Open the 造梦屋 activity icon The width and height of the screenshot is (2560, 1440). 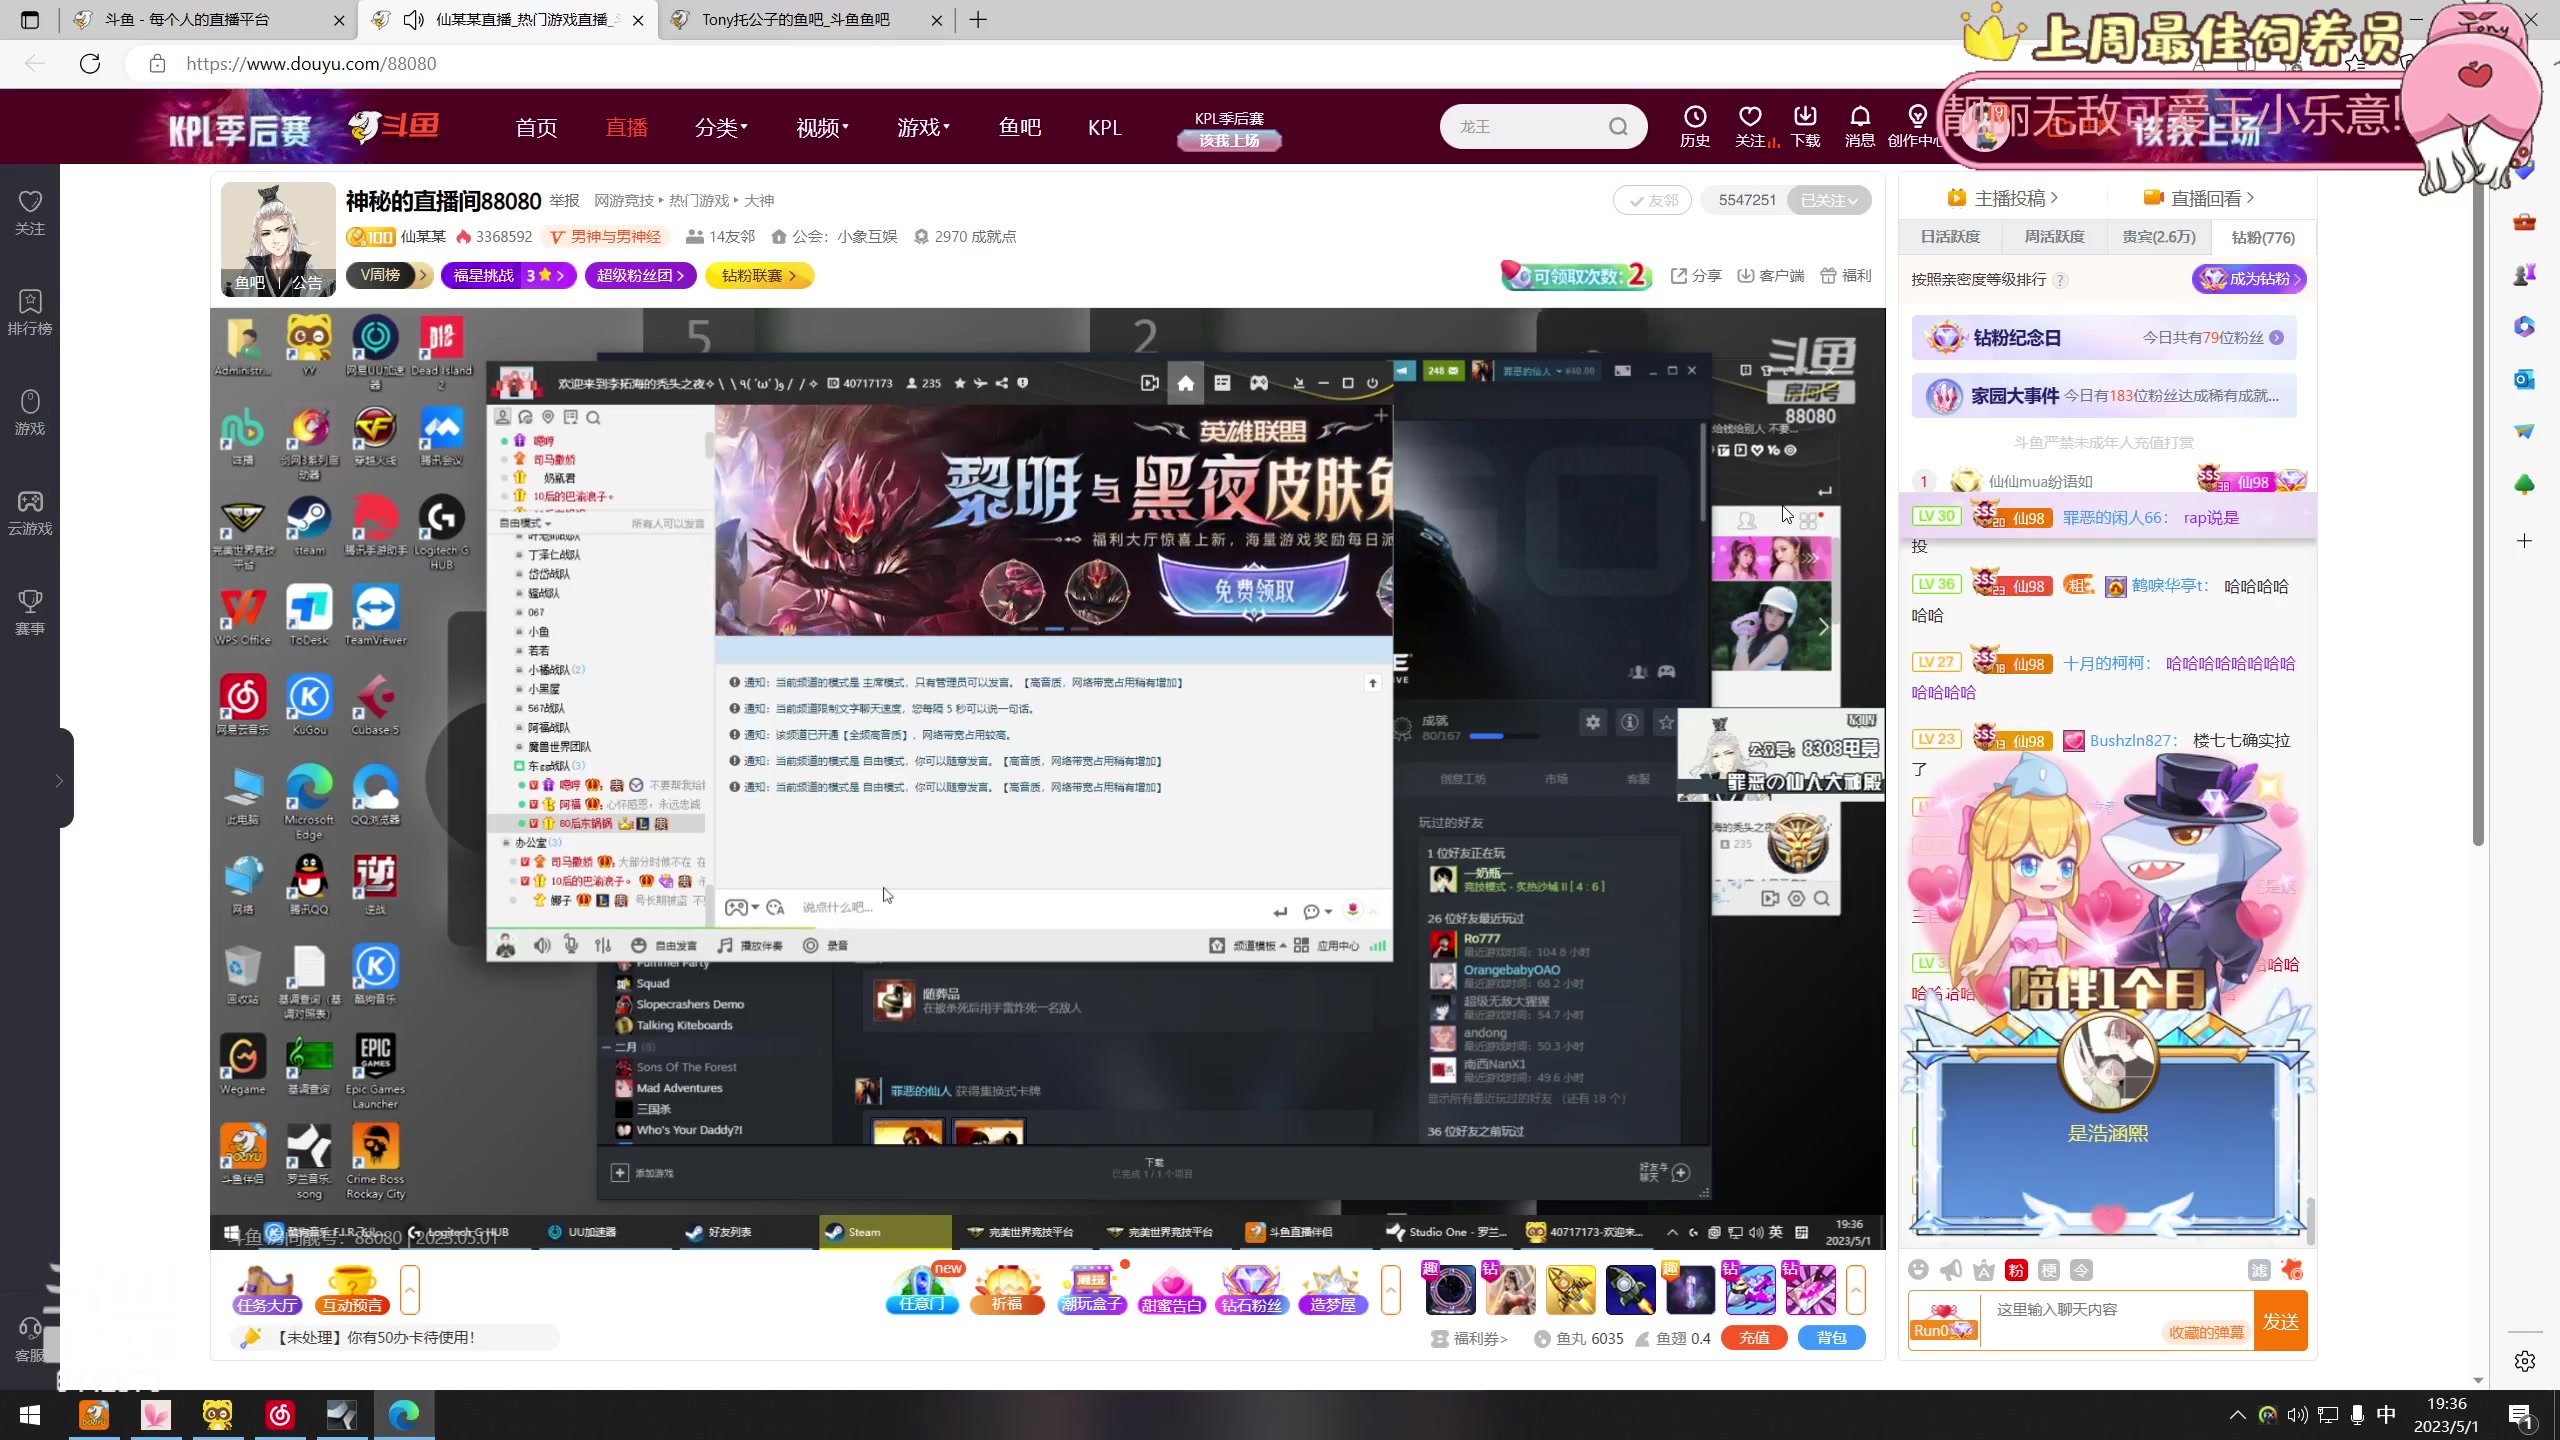click(x=1333, y=1290)
